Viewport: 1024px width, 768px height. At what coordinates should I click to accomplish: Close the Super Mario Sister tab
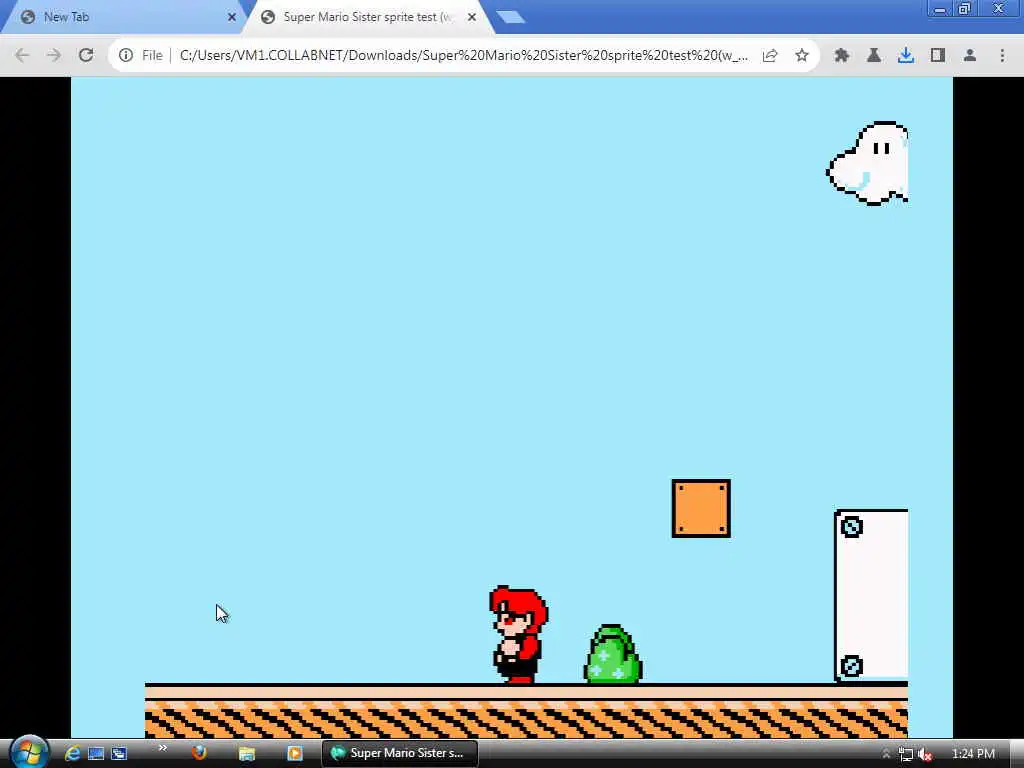click(472, 17)
